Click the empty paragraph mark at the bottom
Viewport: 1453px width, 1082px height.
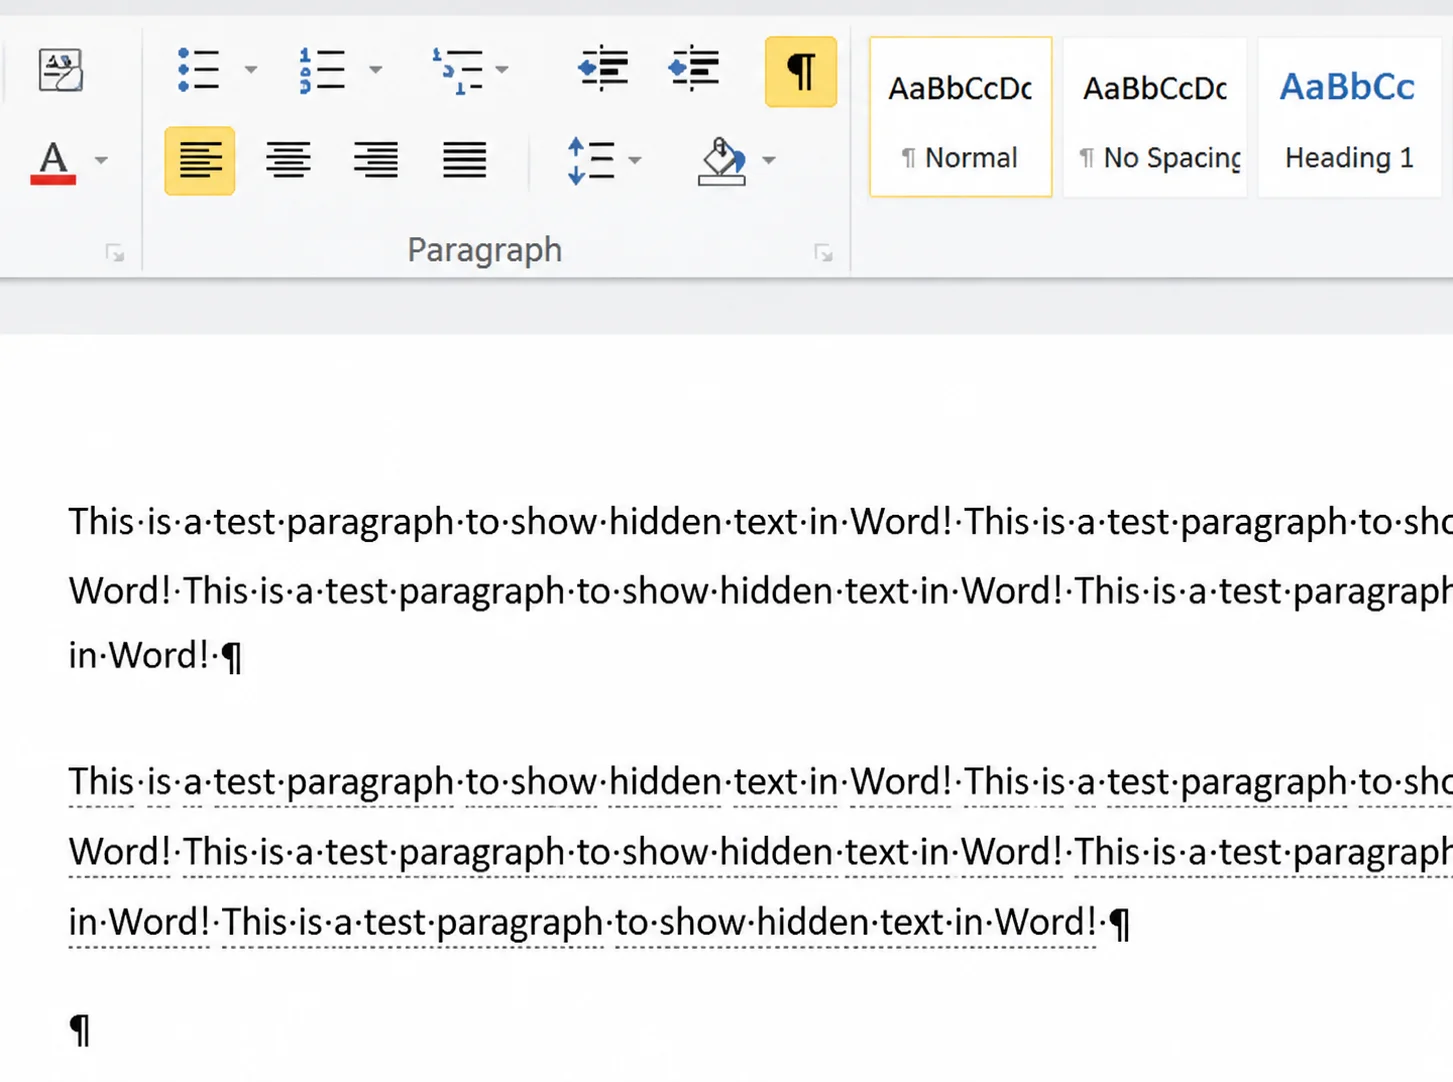[80, 1029]
